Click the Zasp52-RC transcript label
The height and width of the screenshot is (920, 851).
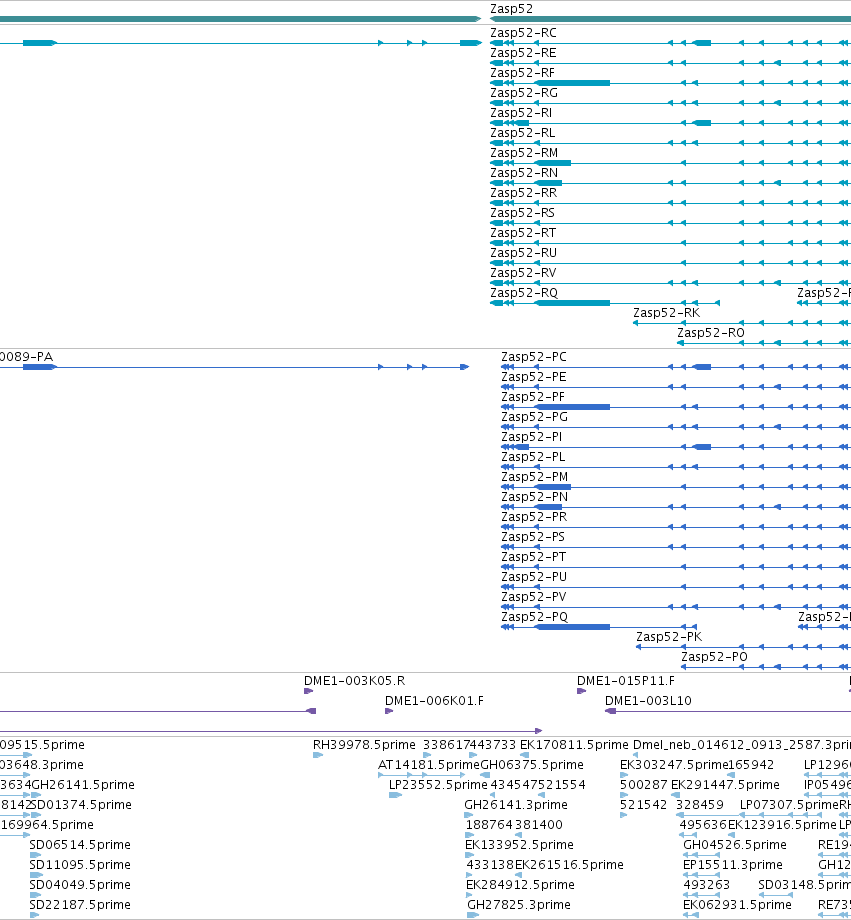(x=523, y=33)
